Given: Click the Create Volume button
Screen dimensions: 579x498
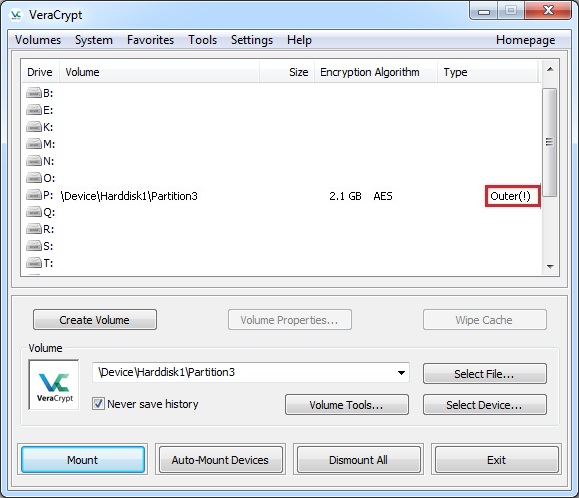Looking at the screenshot, I should pyautogui.click(x=95, y=320).
